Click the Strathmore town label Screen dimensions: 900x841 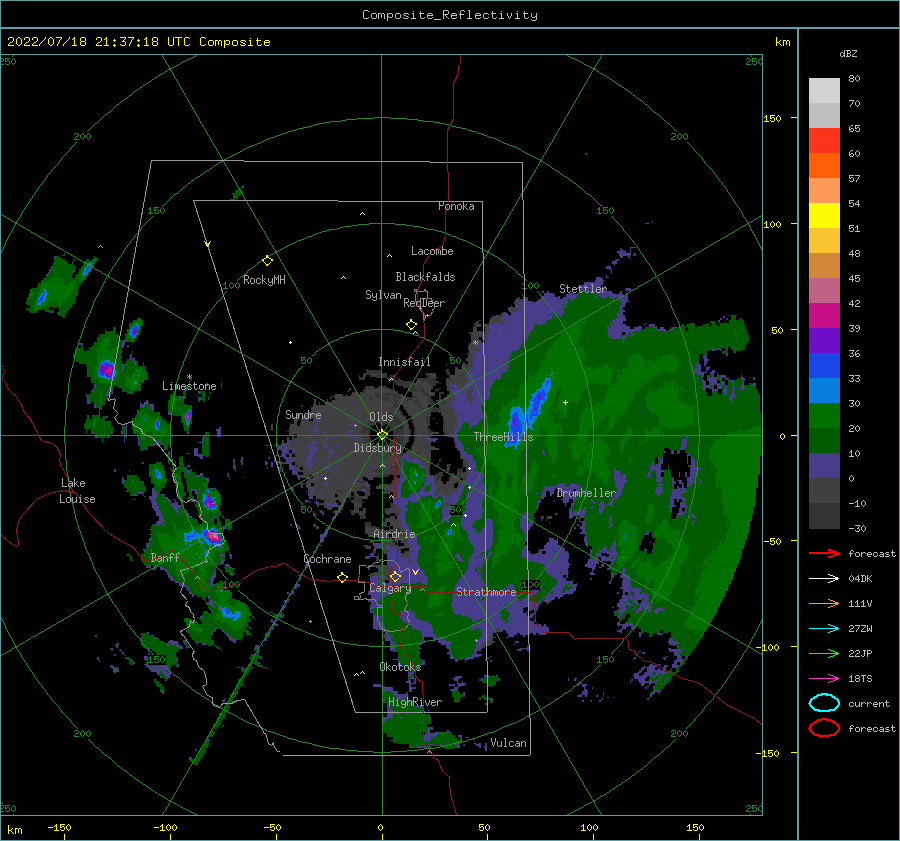click(486, 592)
